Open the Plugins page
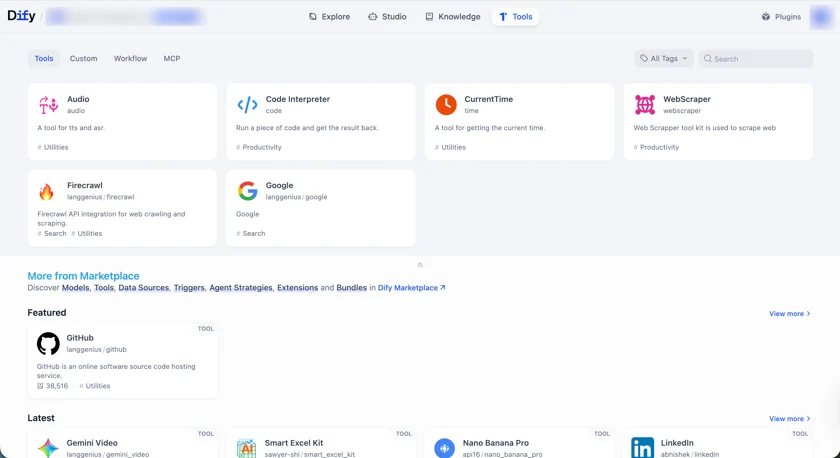Image resolution: width=840 pixels, height=458 pixels. [781, 17]
